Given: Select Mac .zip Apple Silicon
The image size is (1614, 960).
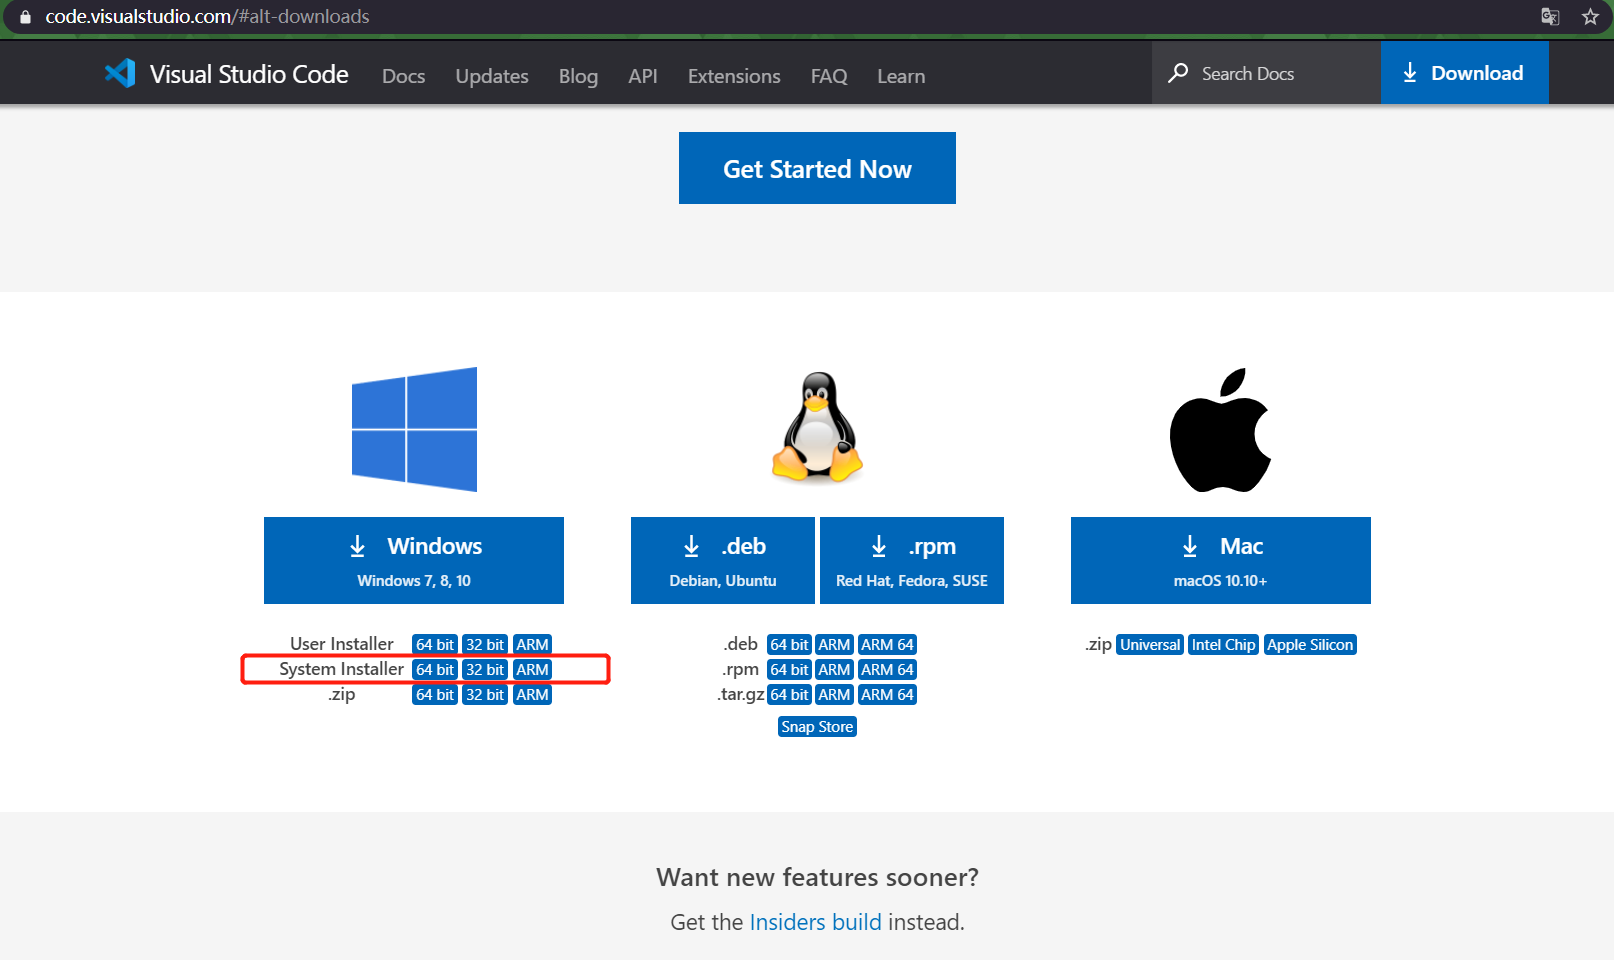Looking at the screenshot, I should 1310,645.
